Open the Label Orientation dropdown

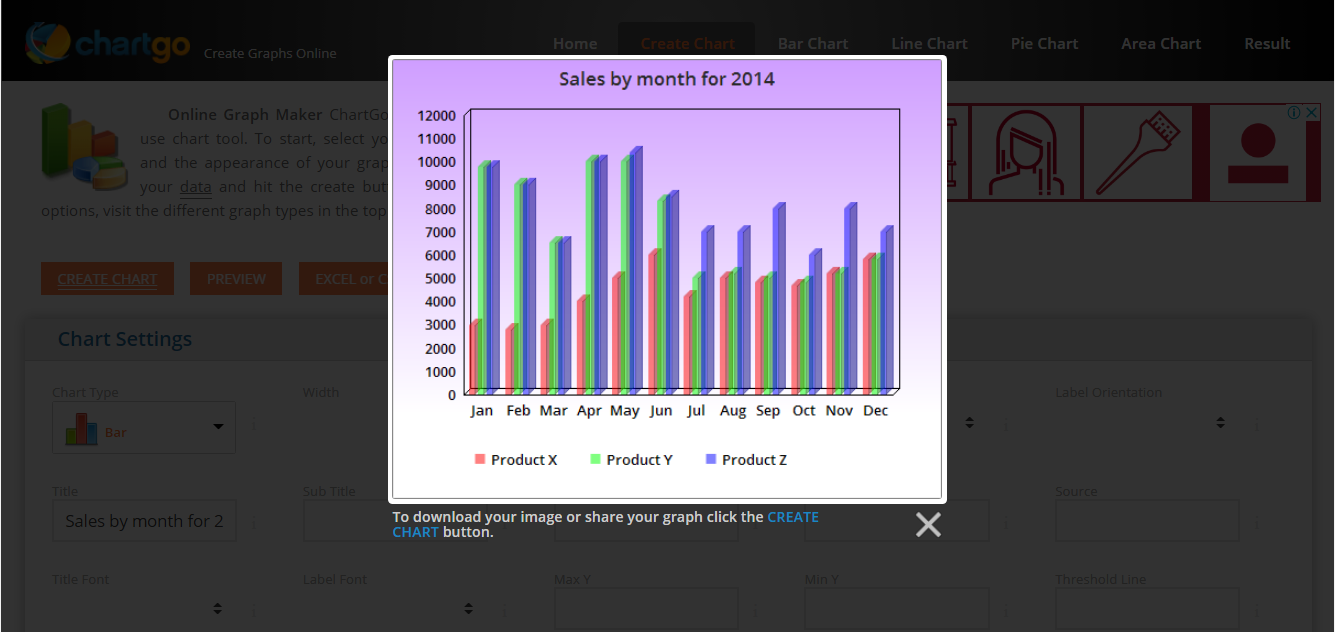[1147, 423]
